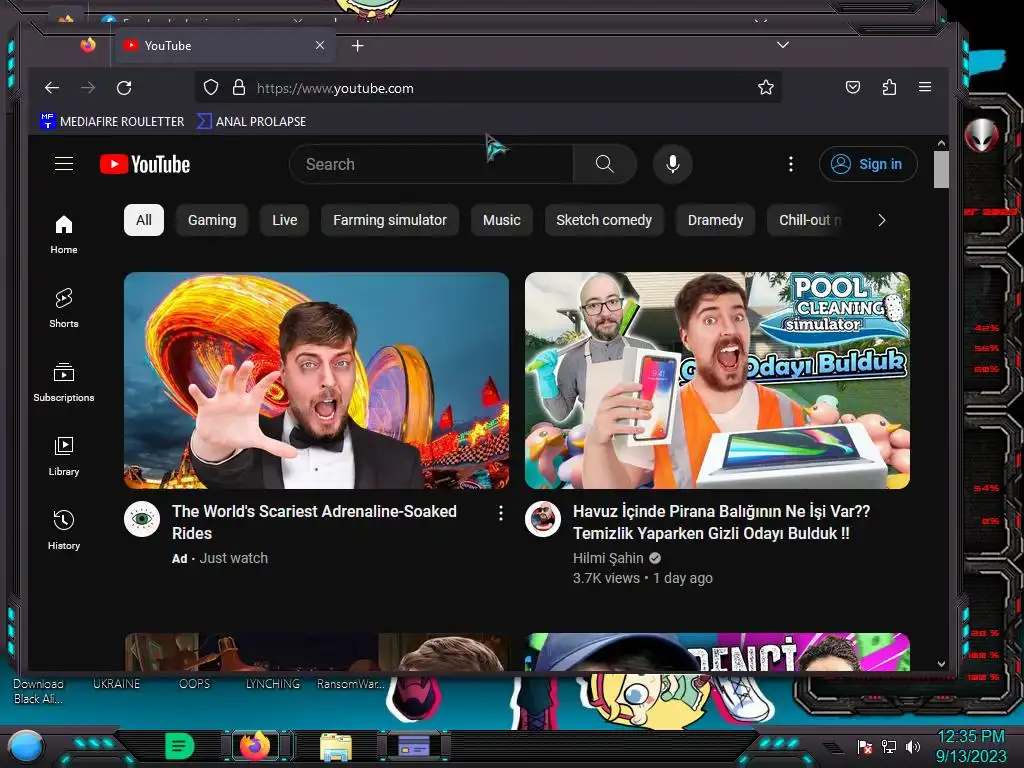Viewport: 1024px width, 768px height.
Task: Click the page scrollbar down arrow
Action: 941,664
